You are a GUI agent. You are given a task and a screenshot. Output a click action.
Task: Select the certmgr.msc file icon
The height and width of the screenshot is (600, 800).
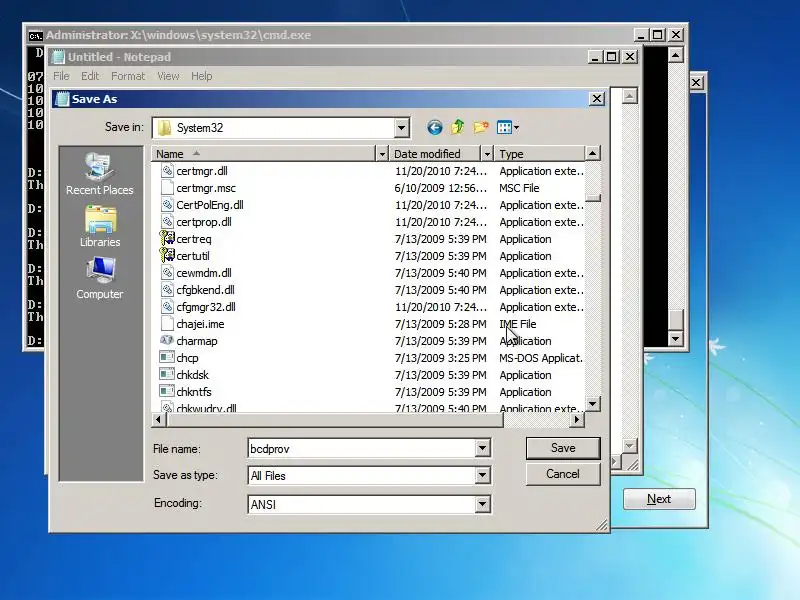pos(167,187)
